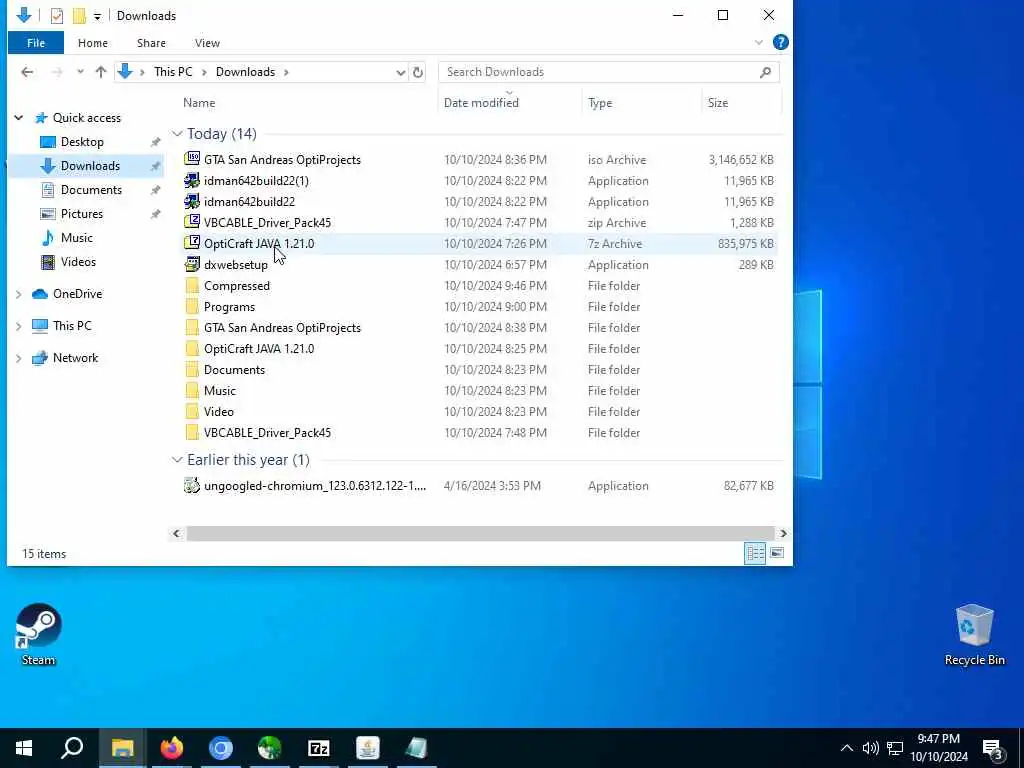The height and width of the screenshot is (768, 1024).
Task: Click the 3,146,652 KB size cell
Action: pos(741,160)
